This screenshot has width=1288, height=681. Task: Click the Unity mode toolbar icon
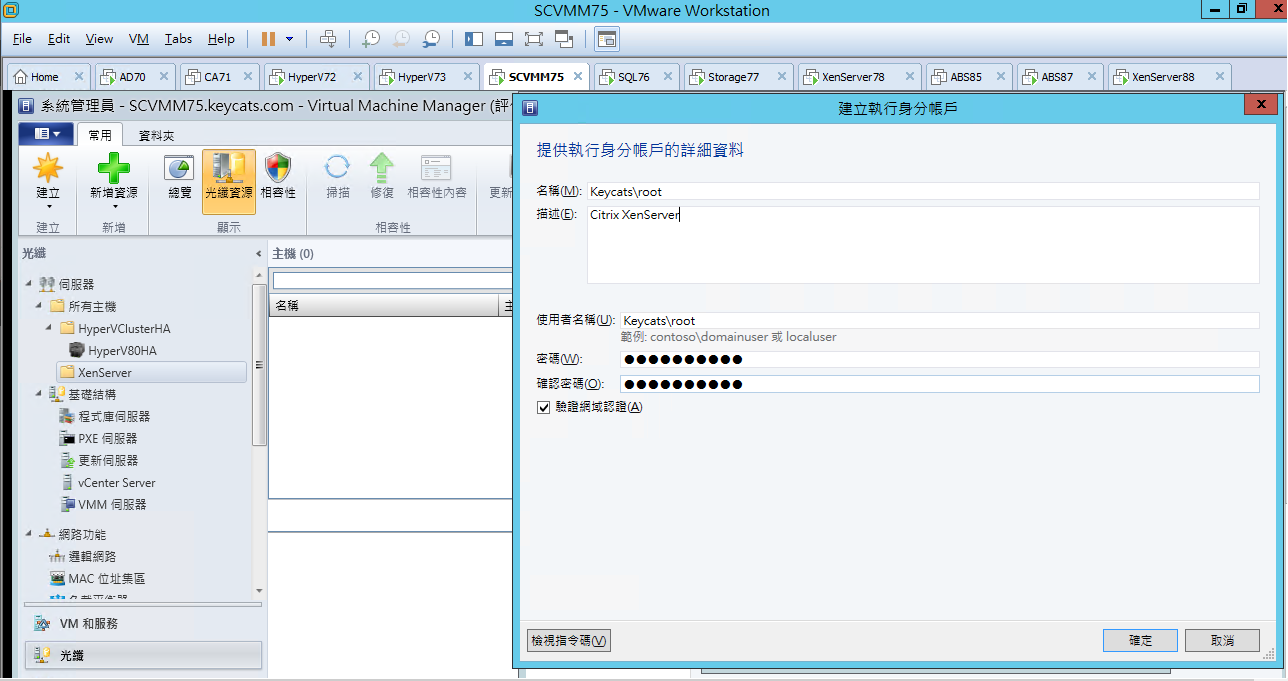click(564, 39)
